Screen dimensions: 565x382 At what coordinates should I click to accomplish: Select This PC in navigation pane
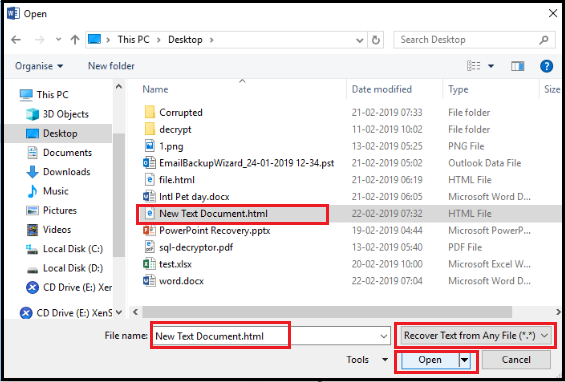pos(44,95)
